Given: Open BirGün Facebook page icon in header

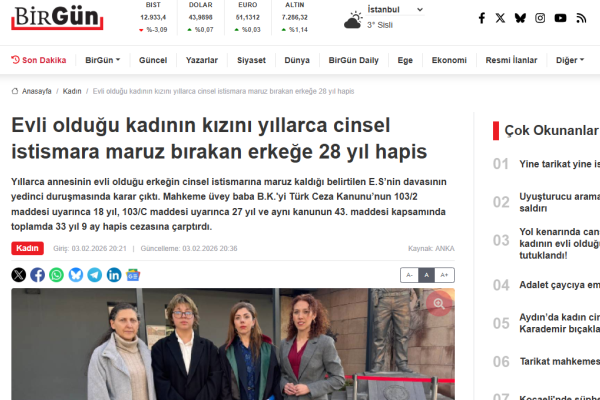Looking at the screenshot, I should (x=482, y=18).
